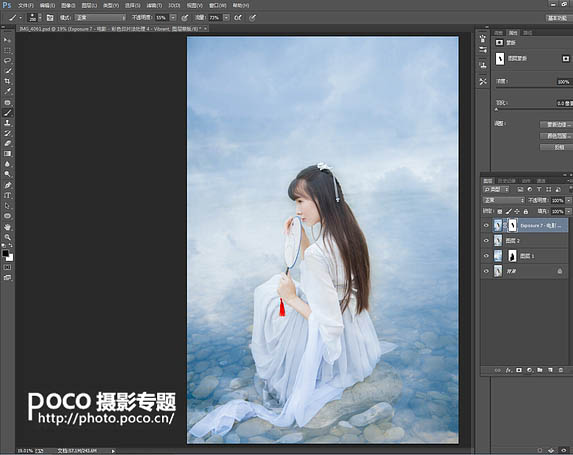Open the layer fill dropdown arrow

[x=568, y=211]
